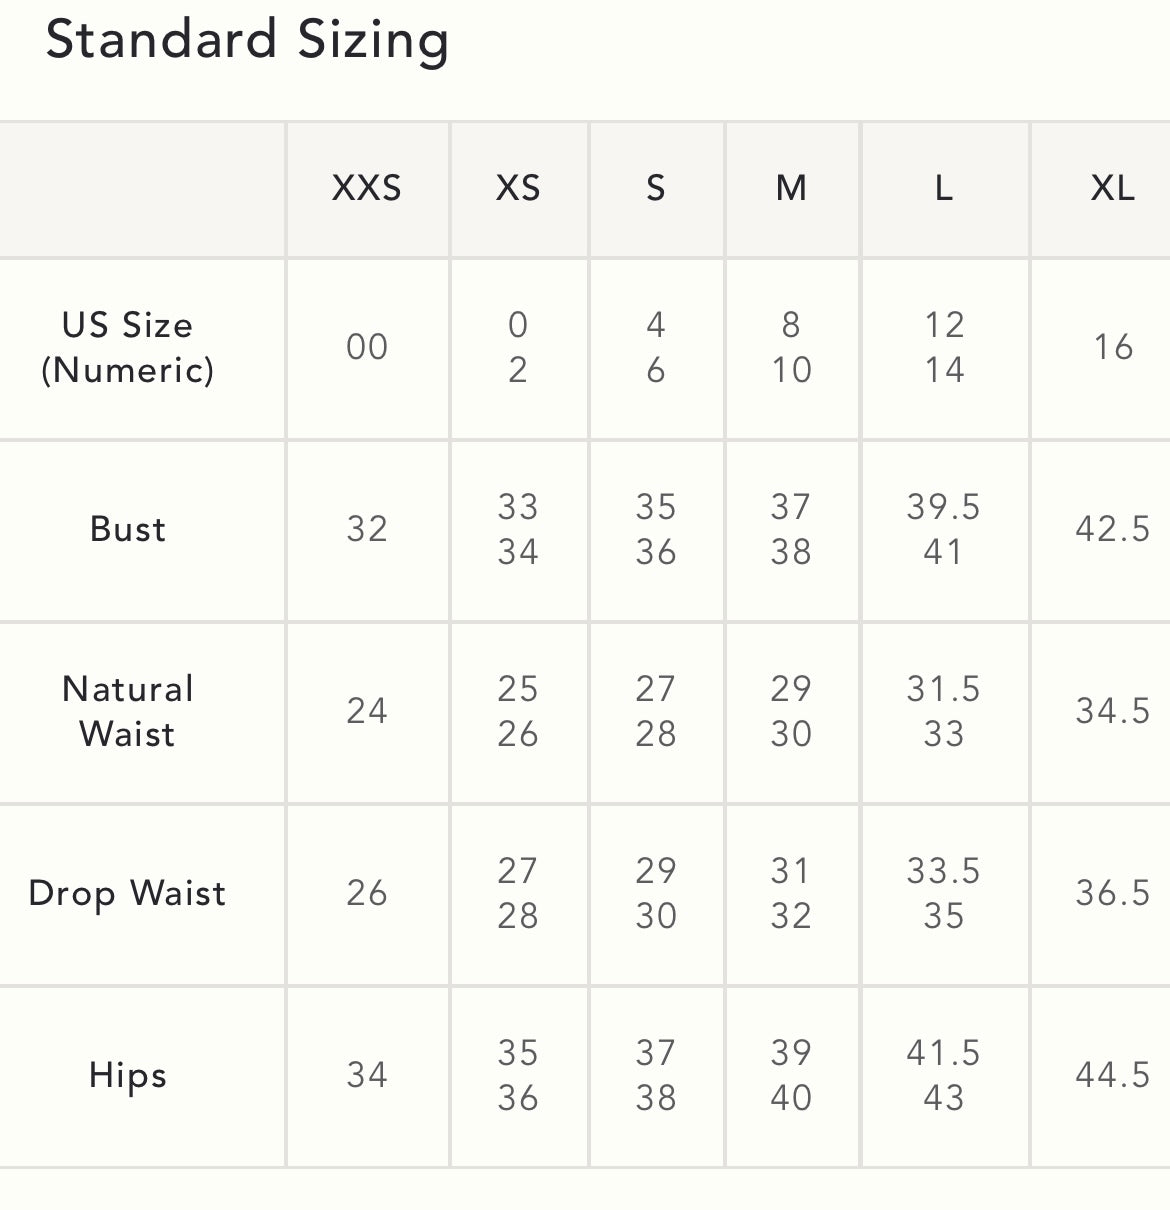Click the XS Bust cell 33 / 34
1170x1210 pixels.
(x=518, y=529)
